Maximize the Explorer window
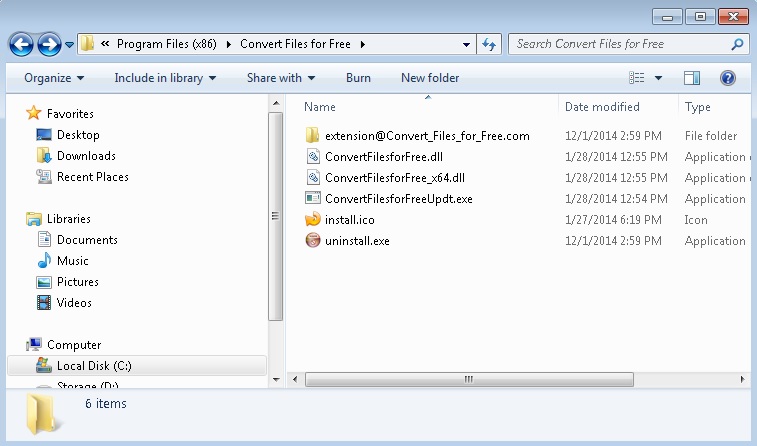This screenshot has width=757, height=446. pos(700,17)
